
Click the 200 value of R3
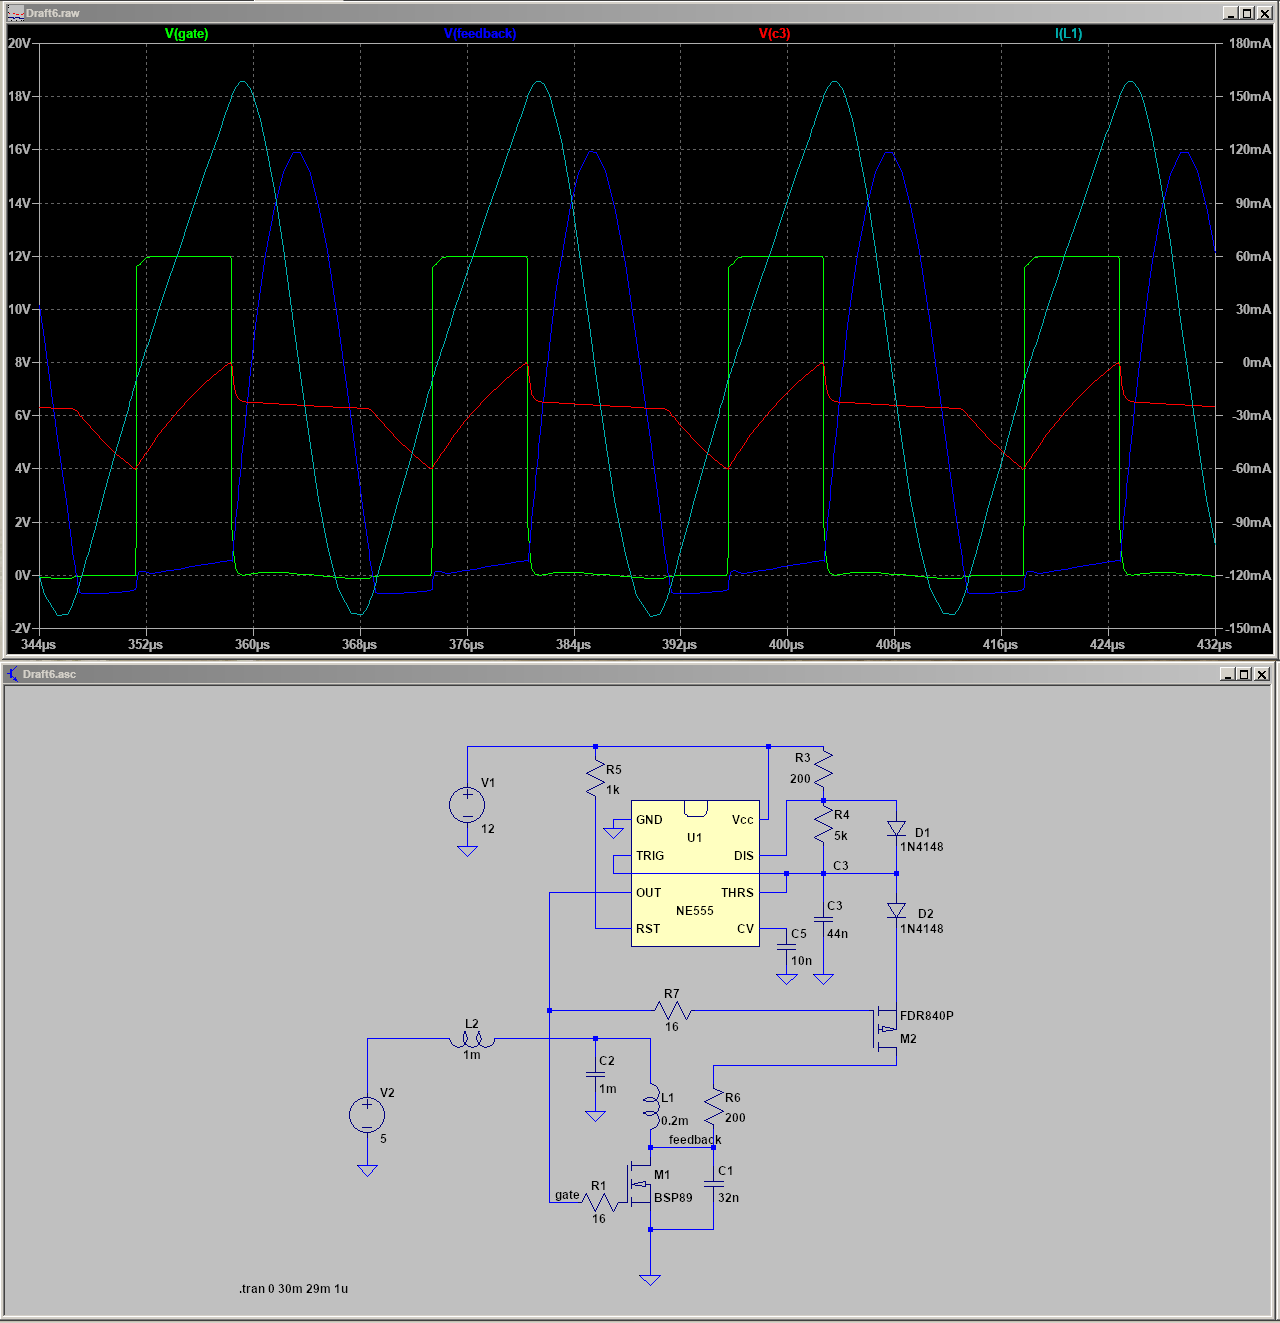coord(800,779)
